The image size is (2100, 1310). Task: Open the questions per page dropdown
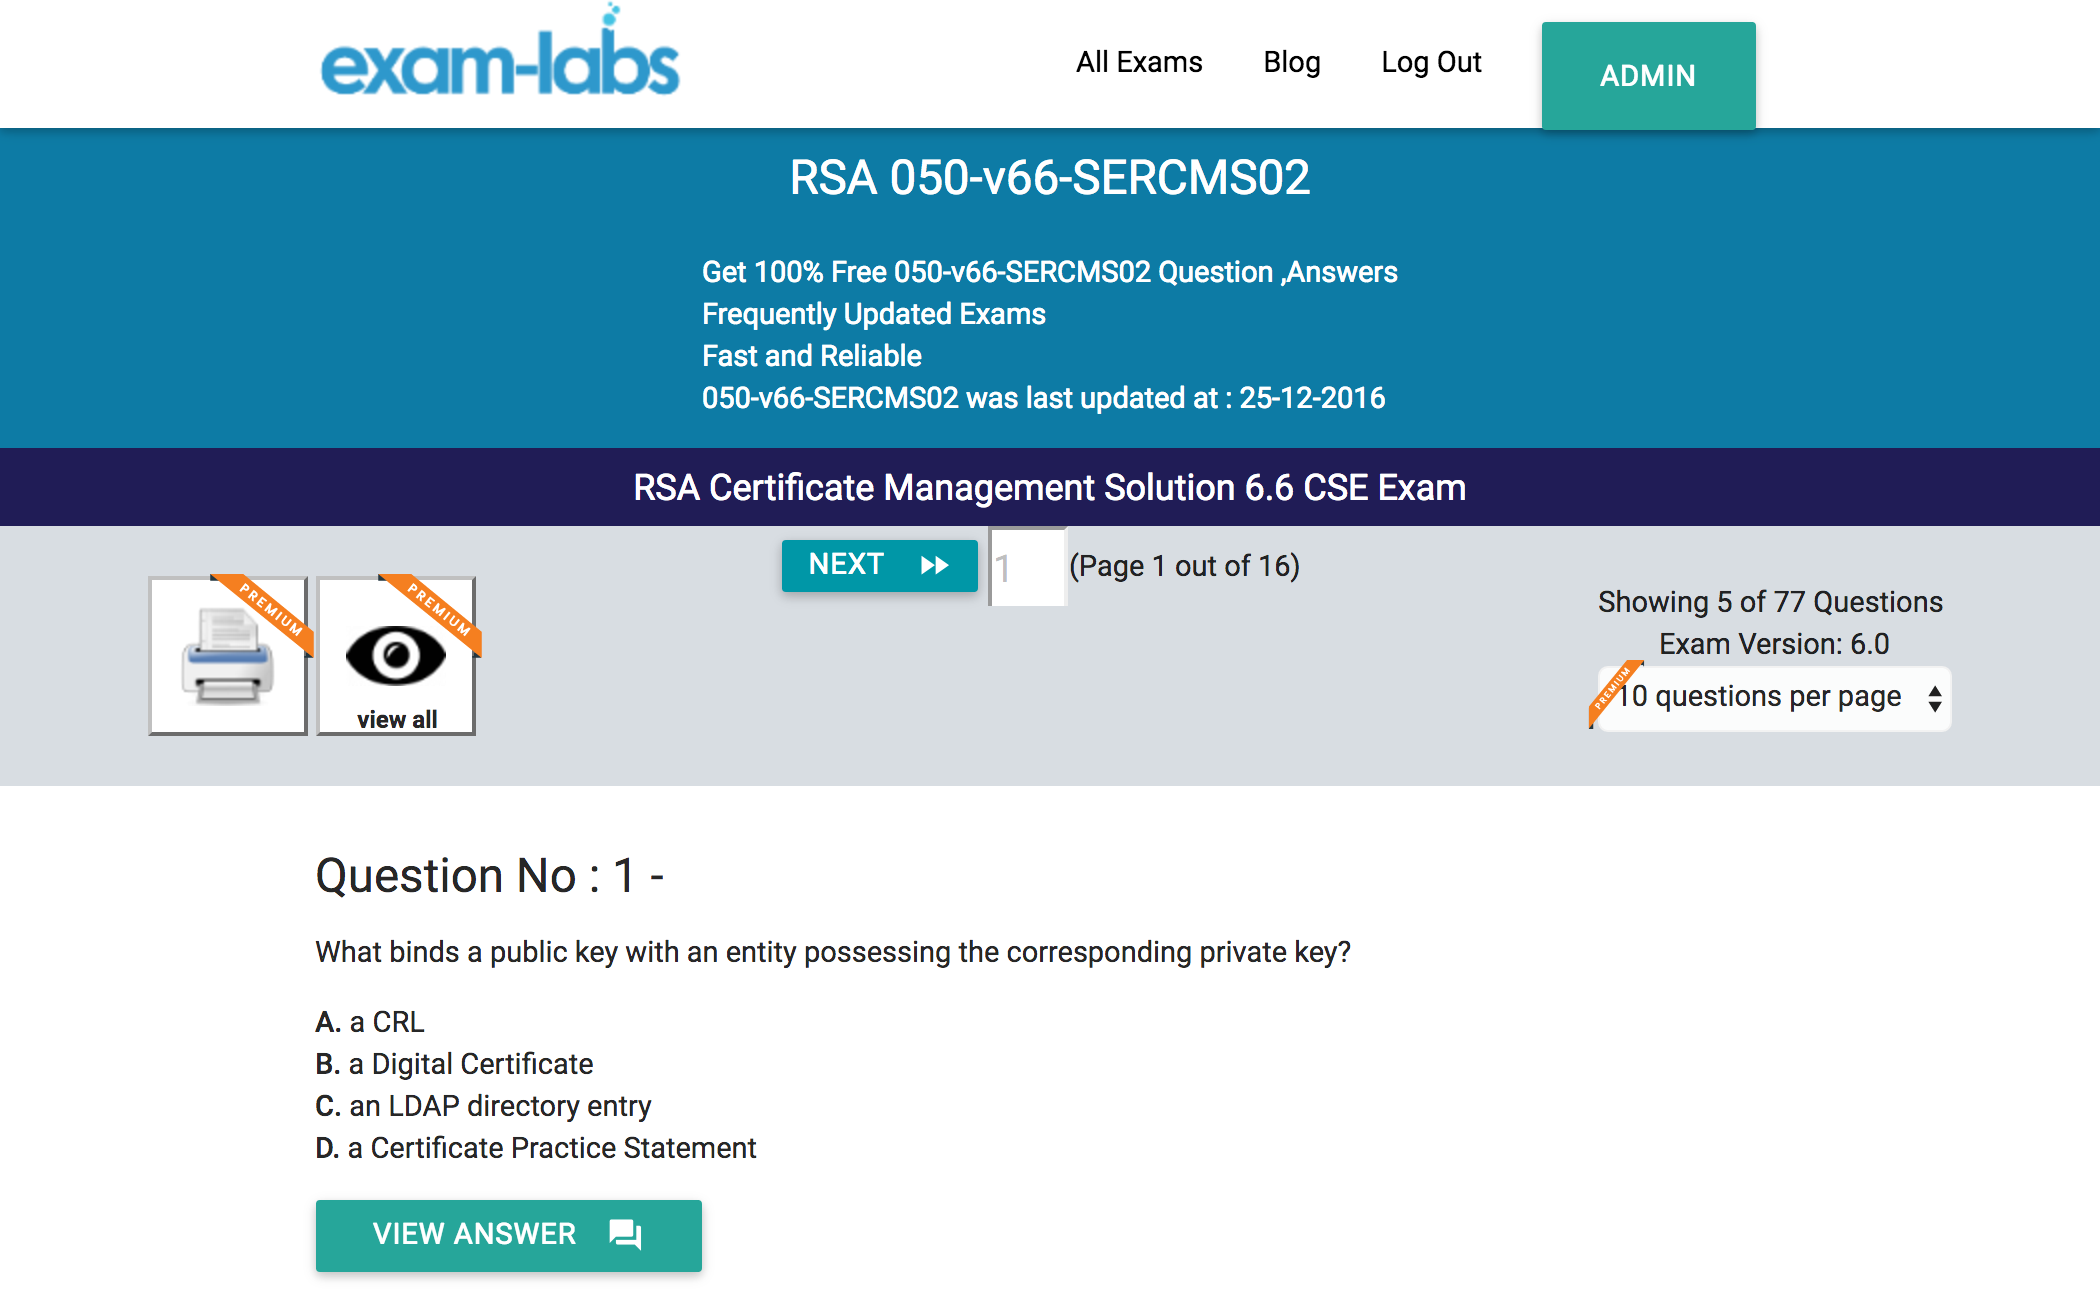pos(1773,697)
